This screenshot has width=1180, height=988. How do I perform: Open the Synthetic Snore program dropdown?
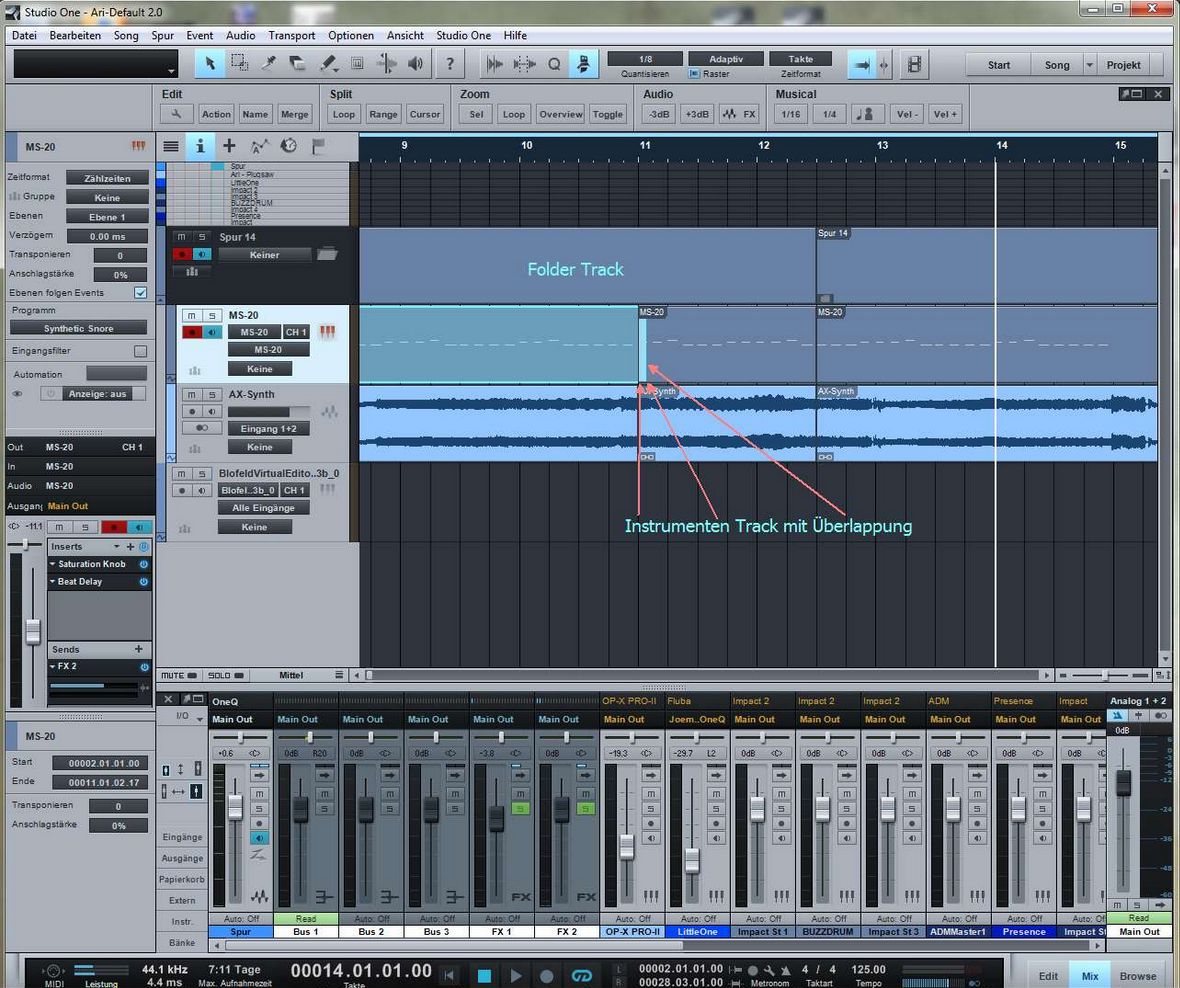[x=78, y=328]
